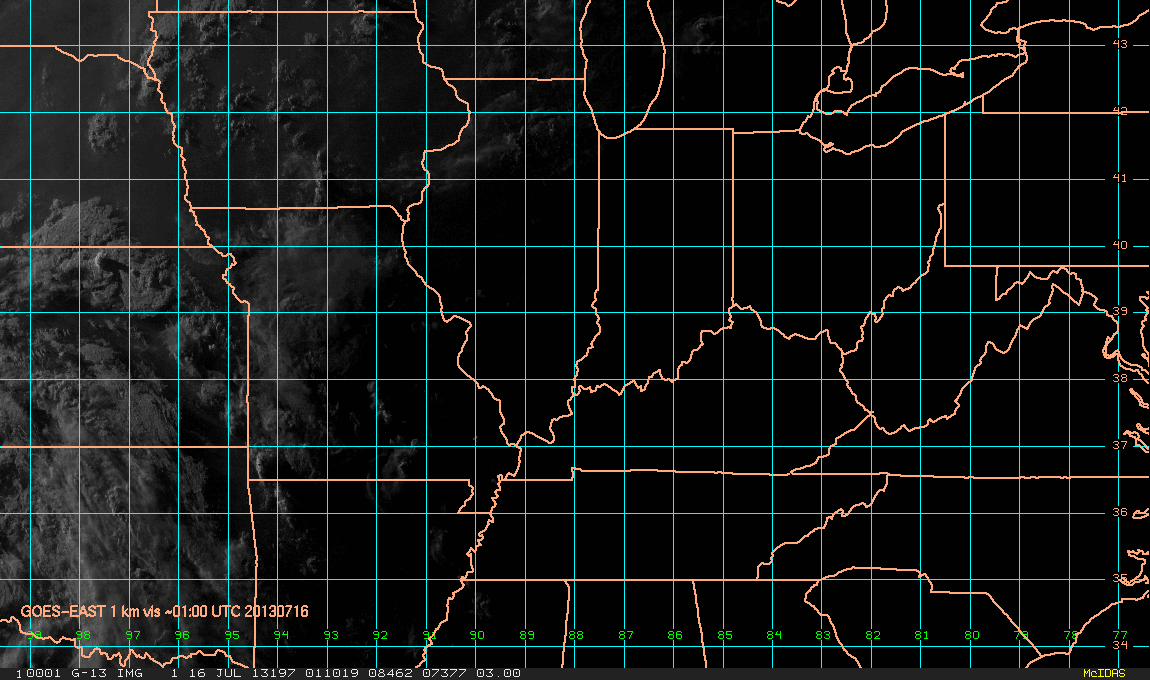Click the latitude label 37
Screen dimensions: 1150x680
pos(1120,445)
